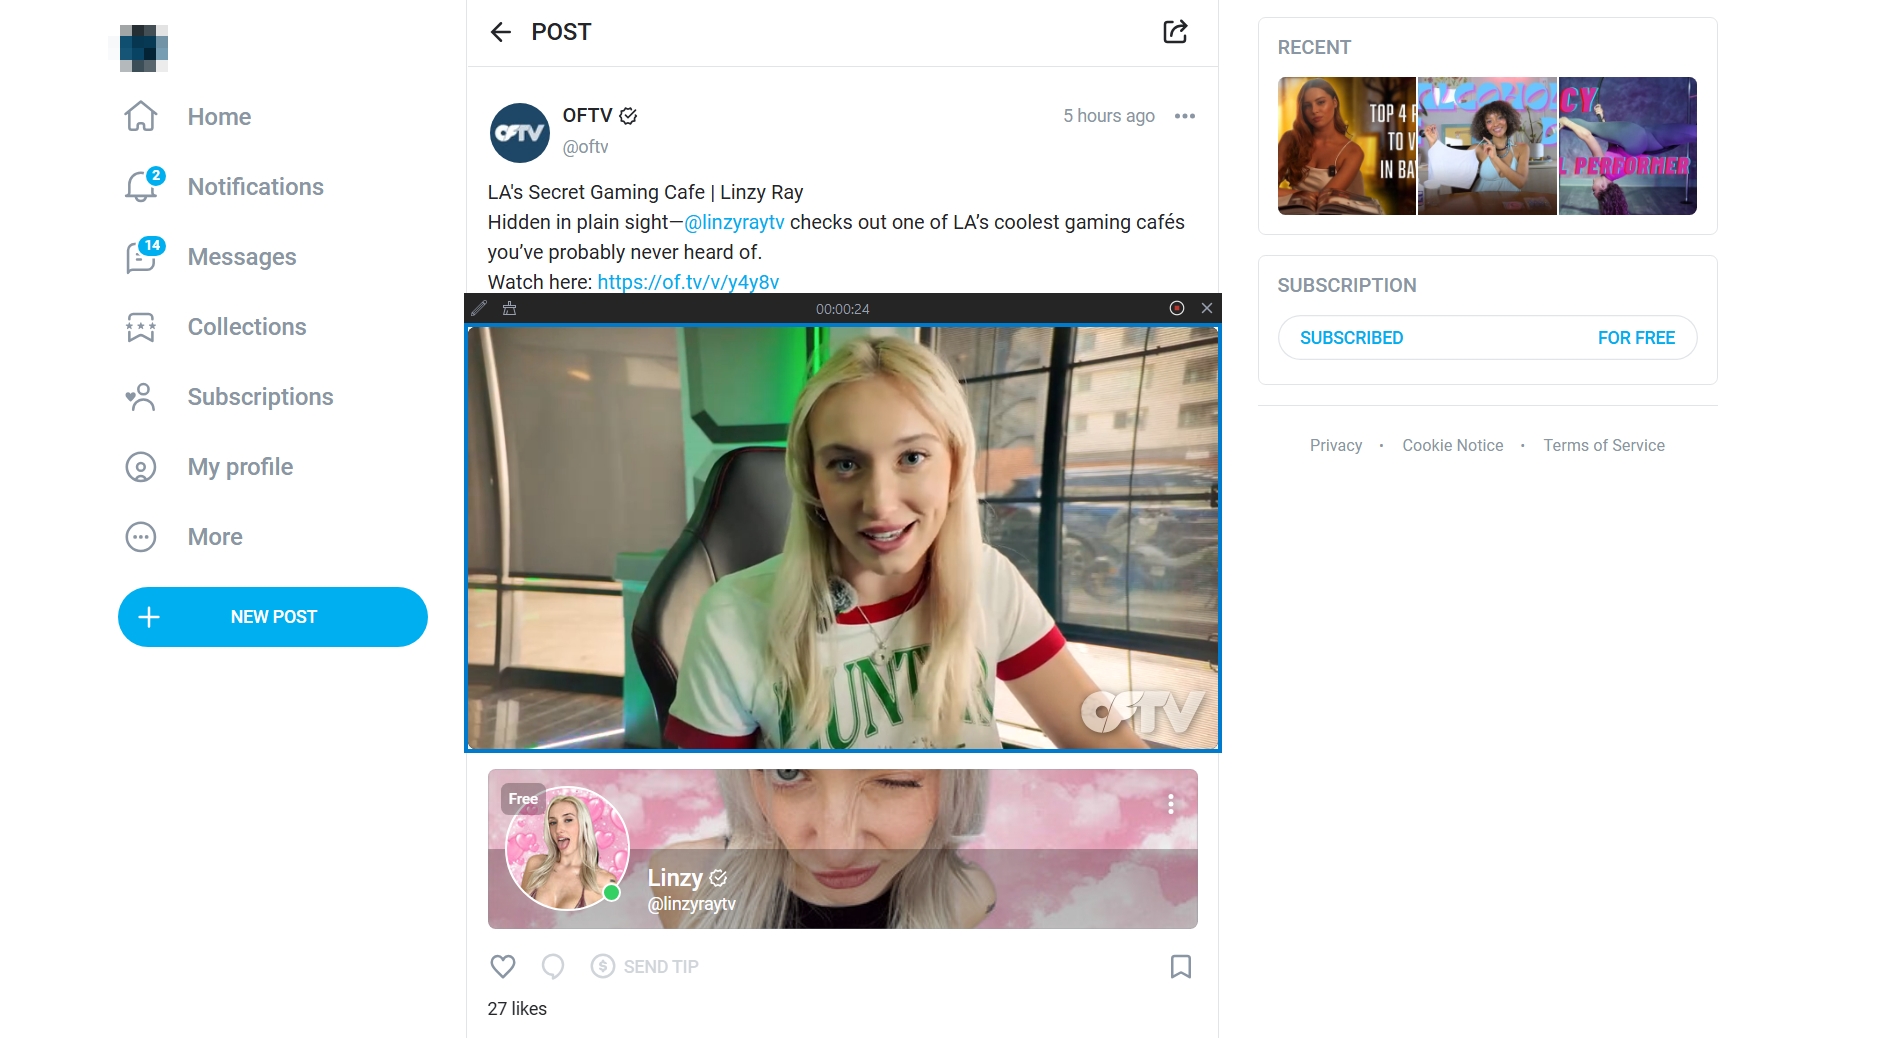Viewport: 1877px width, 1038px height.
Task: Open the Terms of Service footer link
Action: point(1603,446)
